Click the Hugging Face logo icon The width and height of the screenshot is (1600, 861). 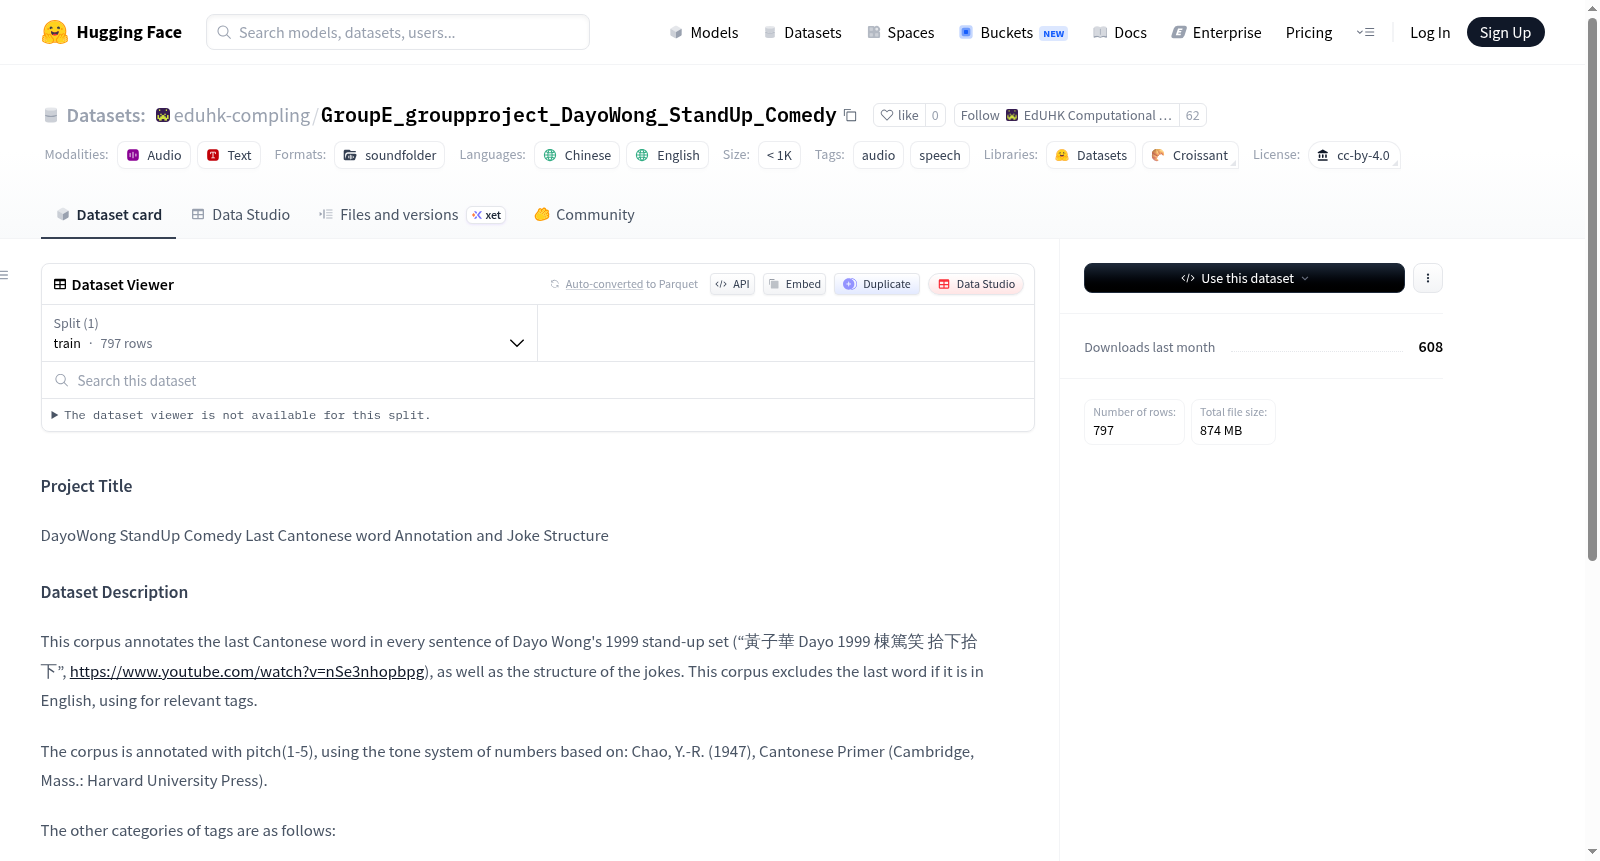pos(55,32)
